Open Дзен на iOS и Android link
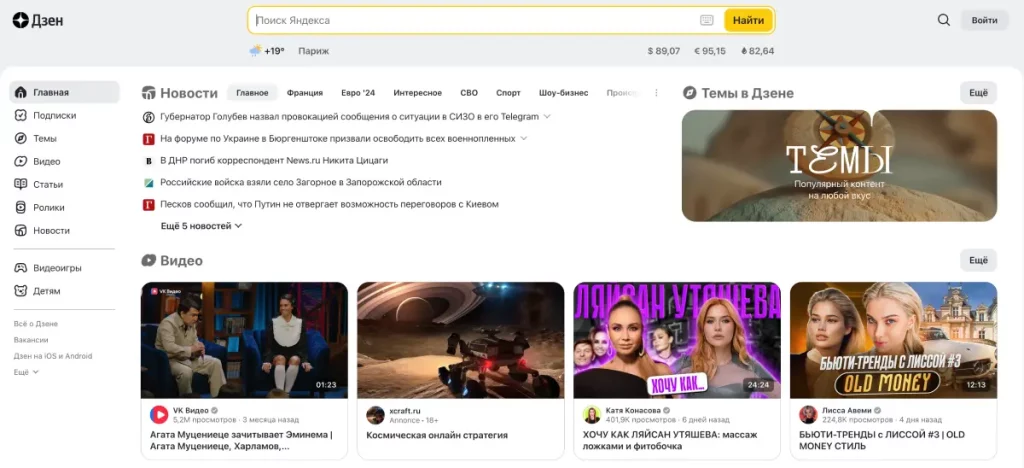This screenshot has width=1024, height=468. [52, 356]
